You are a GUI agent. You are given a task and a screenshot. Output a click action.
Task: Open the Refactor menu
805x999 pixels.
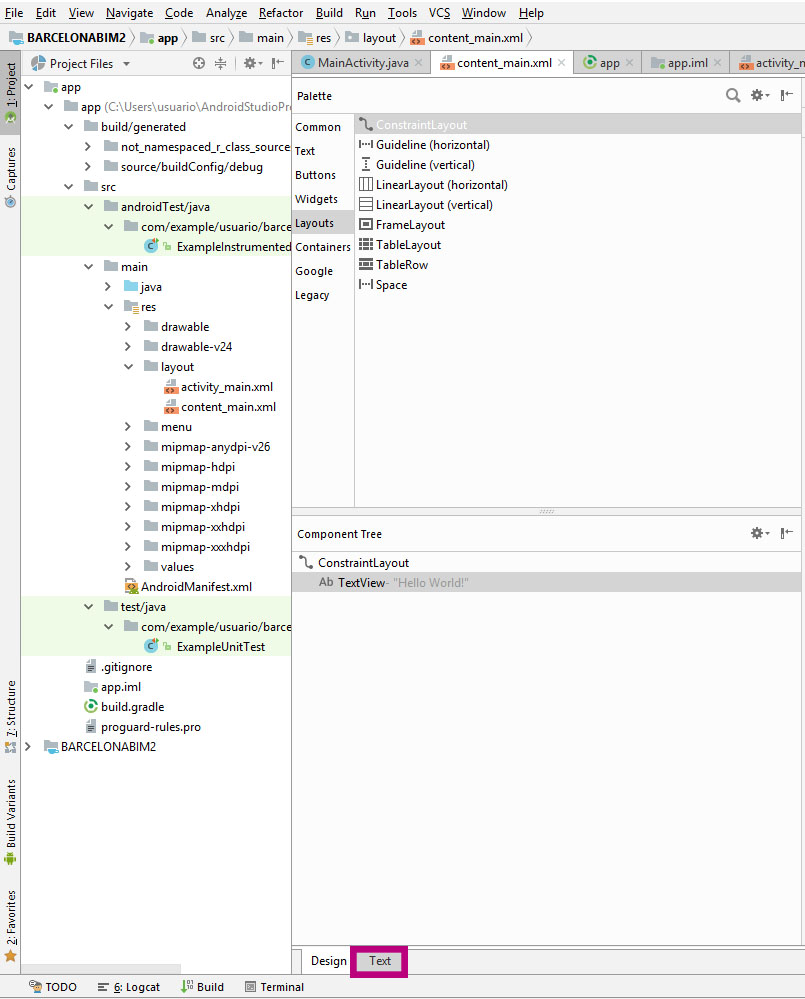tap(281, 13)
